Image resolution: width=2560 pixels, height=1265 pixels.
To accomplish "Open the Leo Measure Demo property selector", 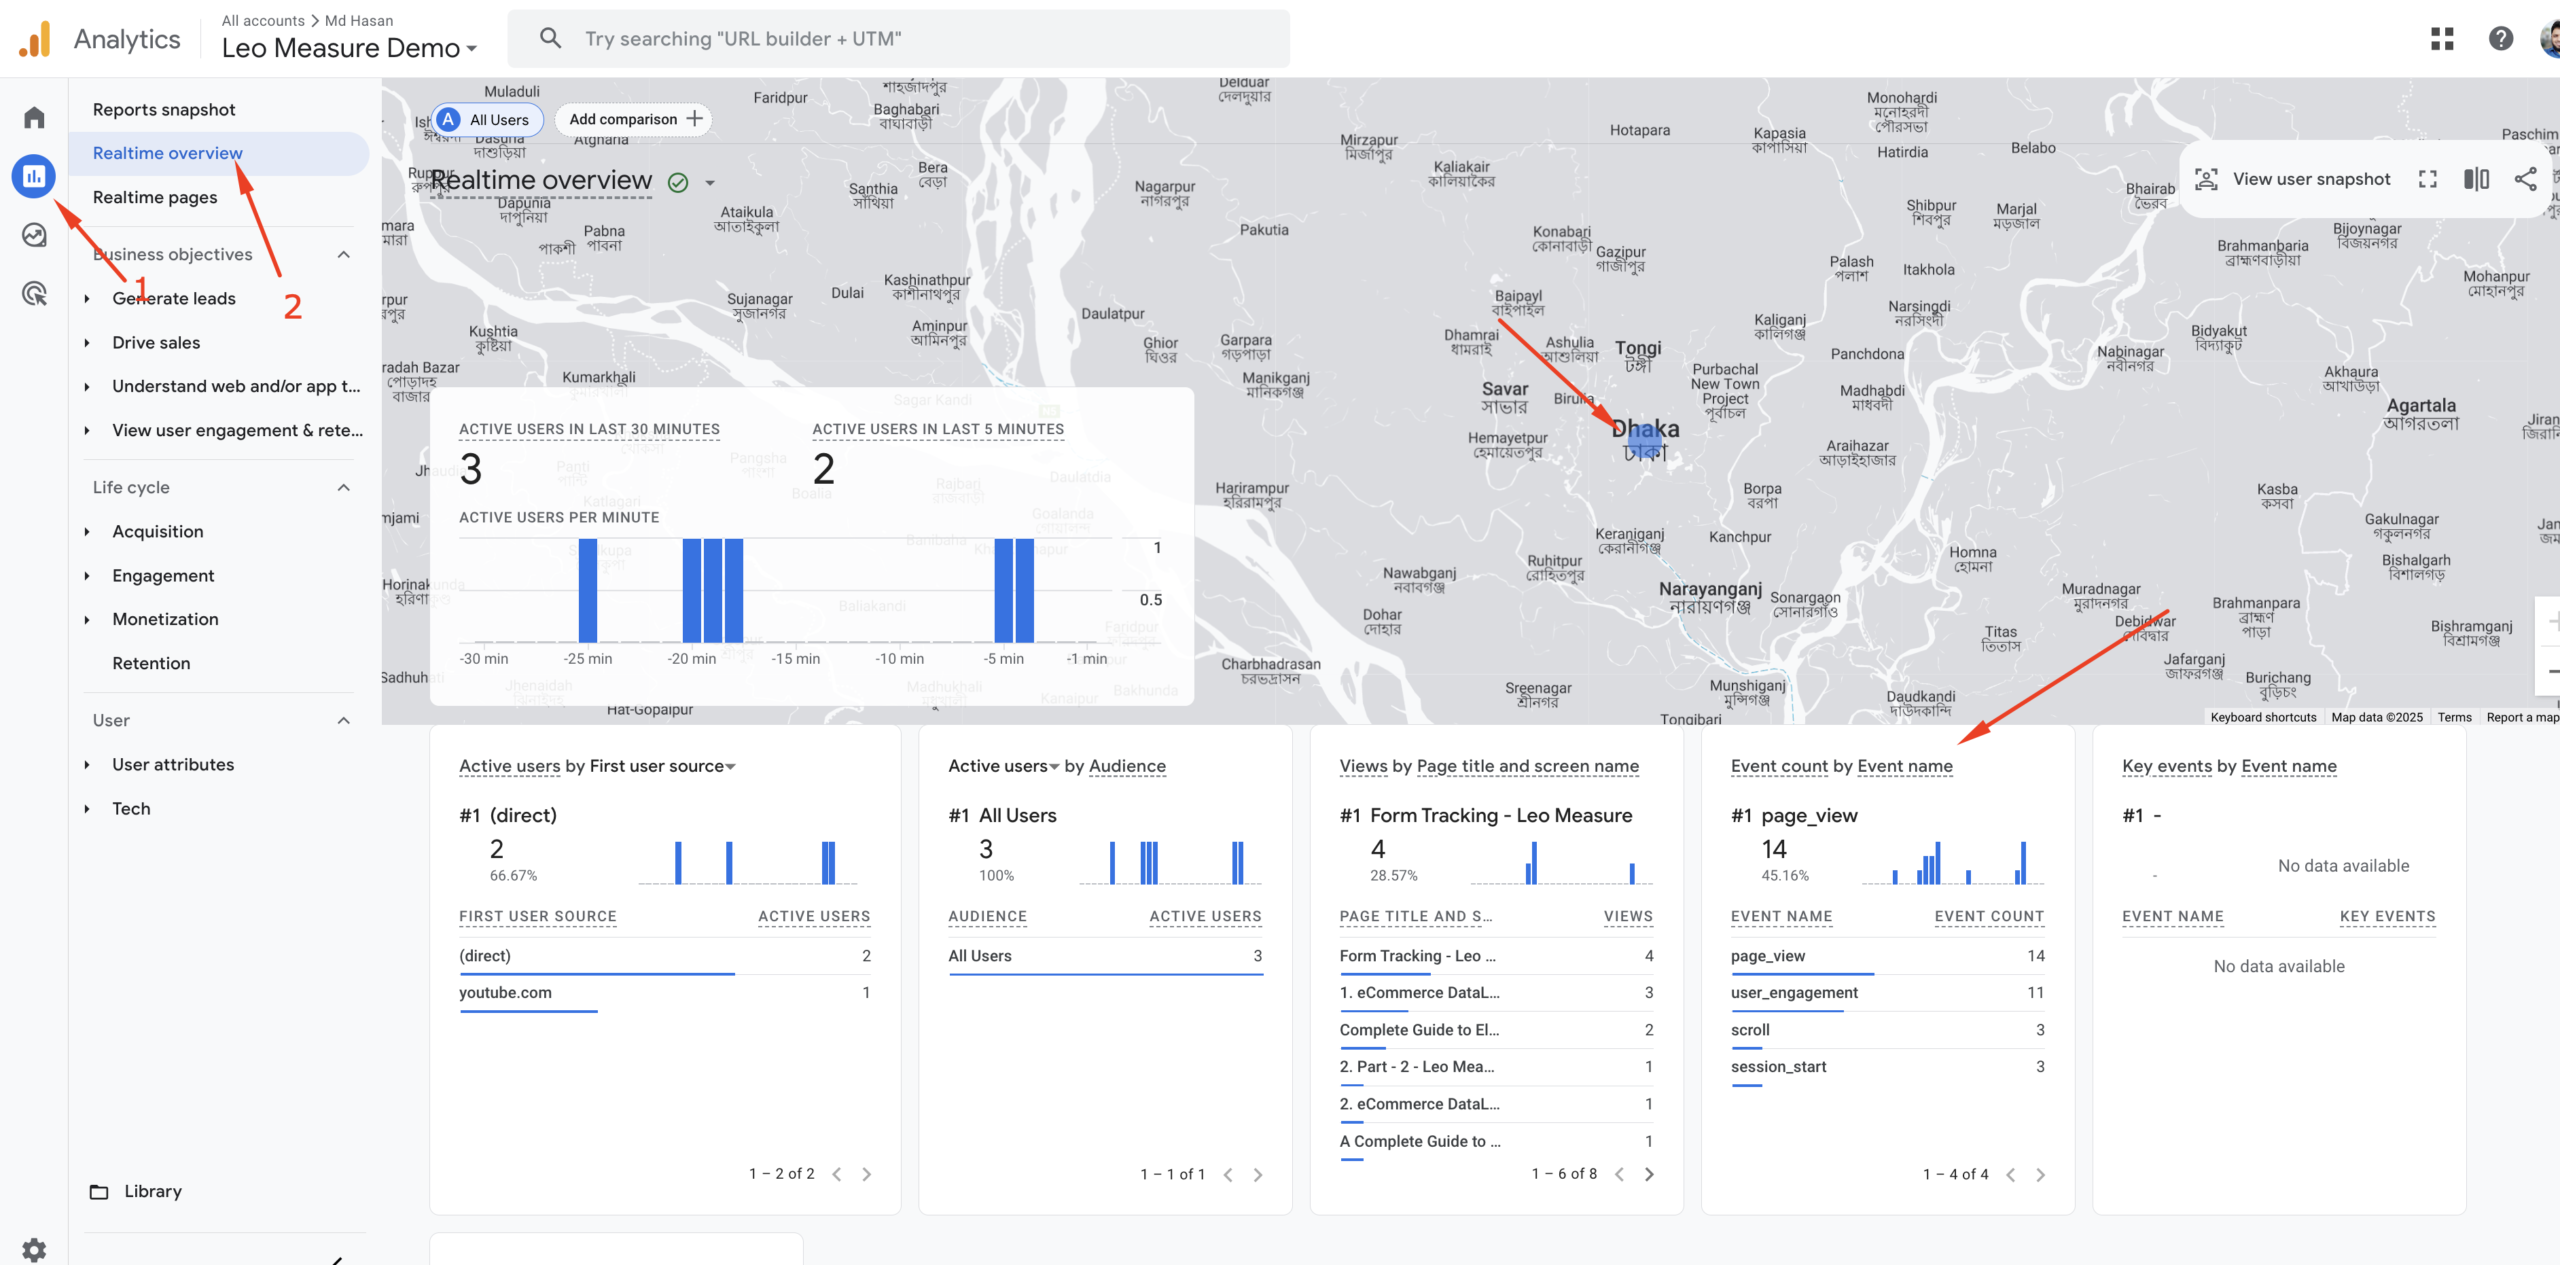I will 349,48.
